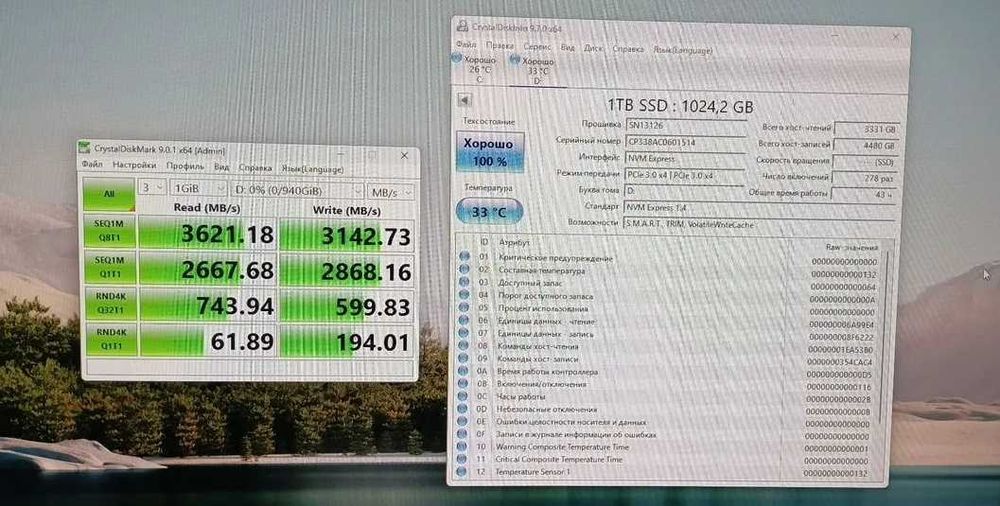This screenshot has width=1000, height=506.
Task: Close the CrystalDiskMark window
Action: [x=404, y=156]
